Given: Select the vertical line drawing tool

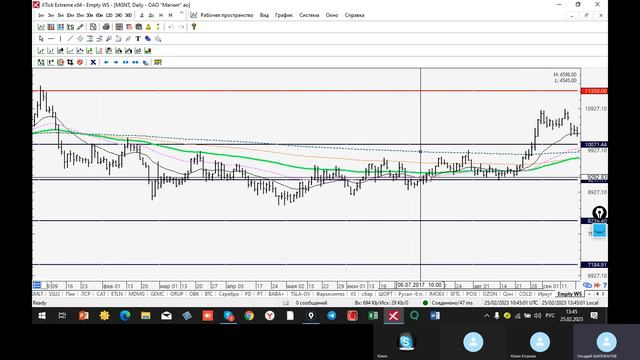Looking at the screenshot, I should point(60,39).
